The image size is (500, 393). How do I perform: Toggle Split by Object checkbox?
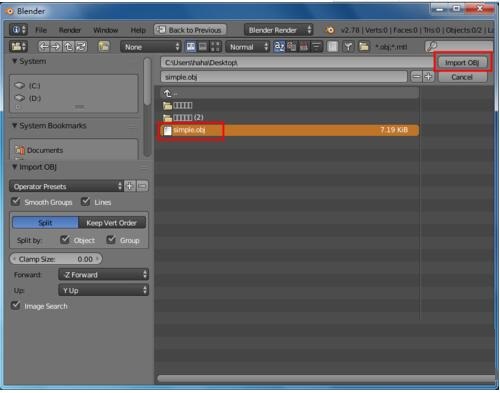point(65,240)
